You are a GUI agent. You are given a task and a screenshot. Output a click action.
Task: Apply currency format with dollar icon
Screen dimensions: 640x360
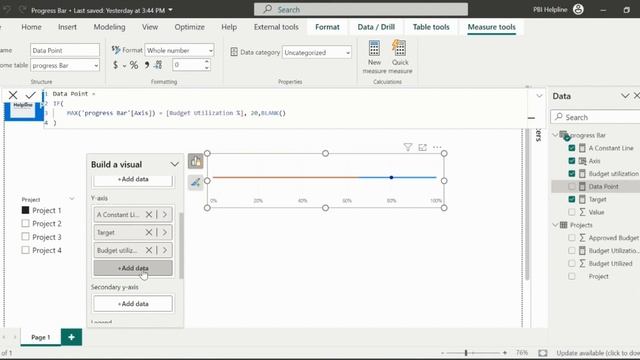point(115,65)
